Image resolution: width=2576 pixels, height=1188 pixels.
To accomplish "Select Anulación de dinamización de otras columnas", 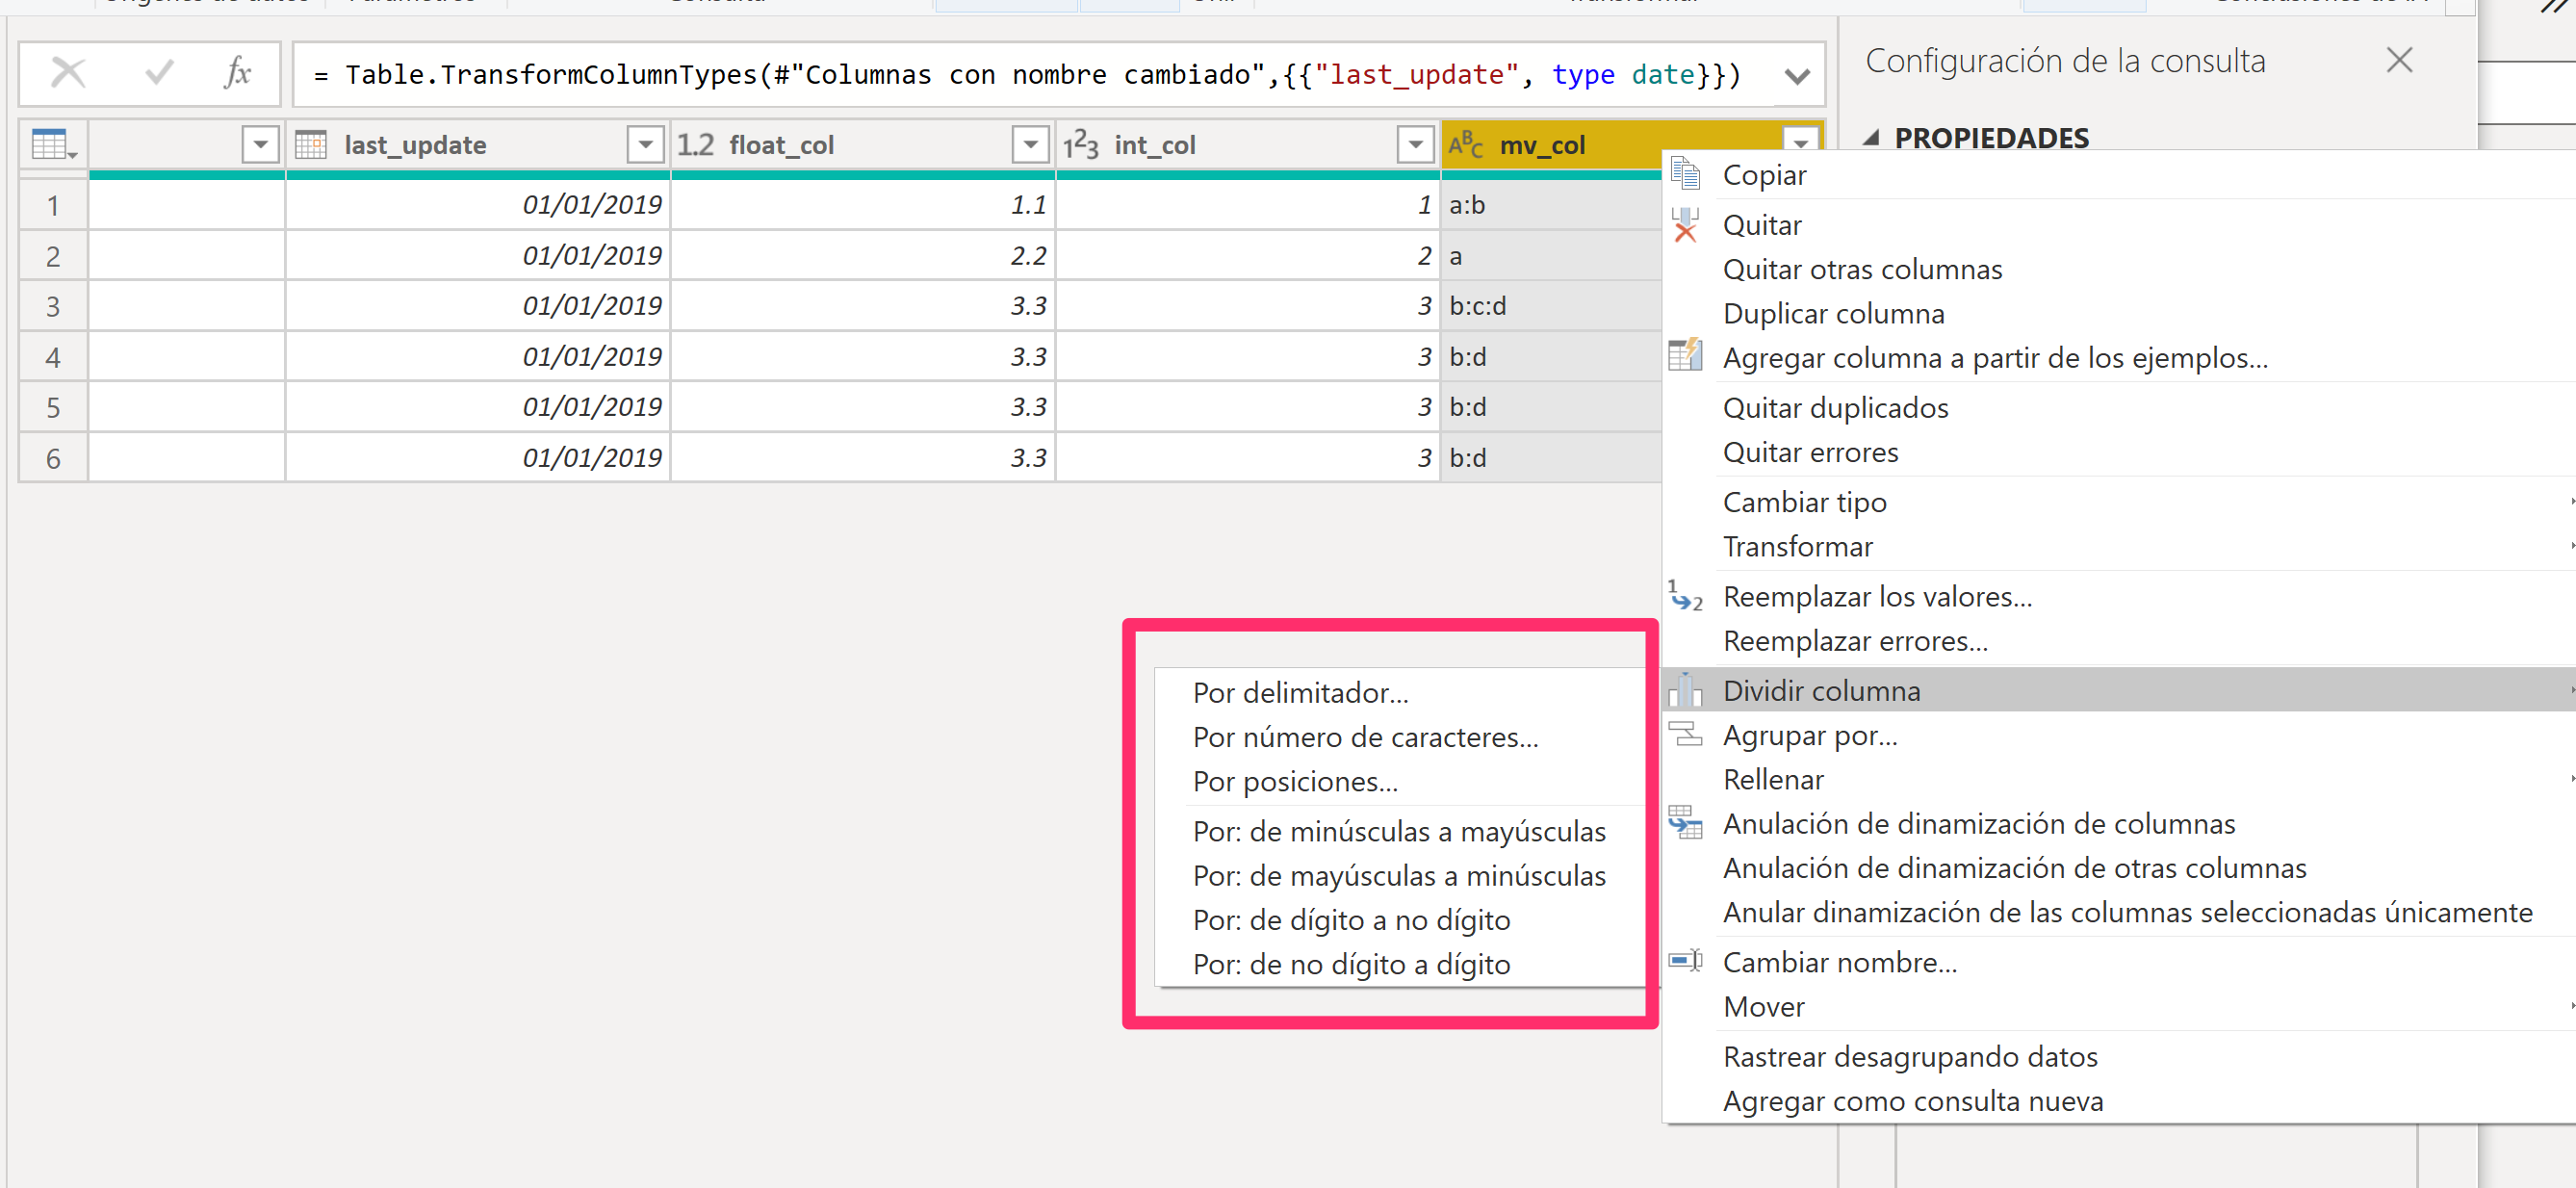I will pos(2119,867).
